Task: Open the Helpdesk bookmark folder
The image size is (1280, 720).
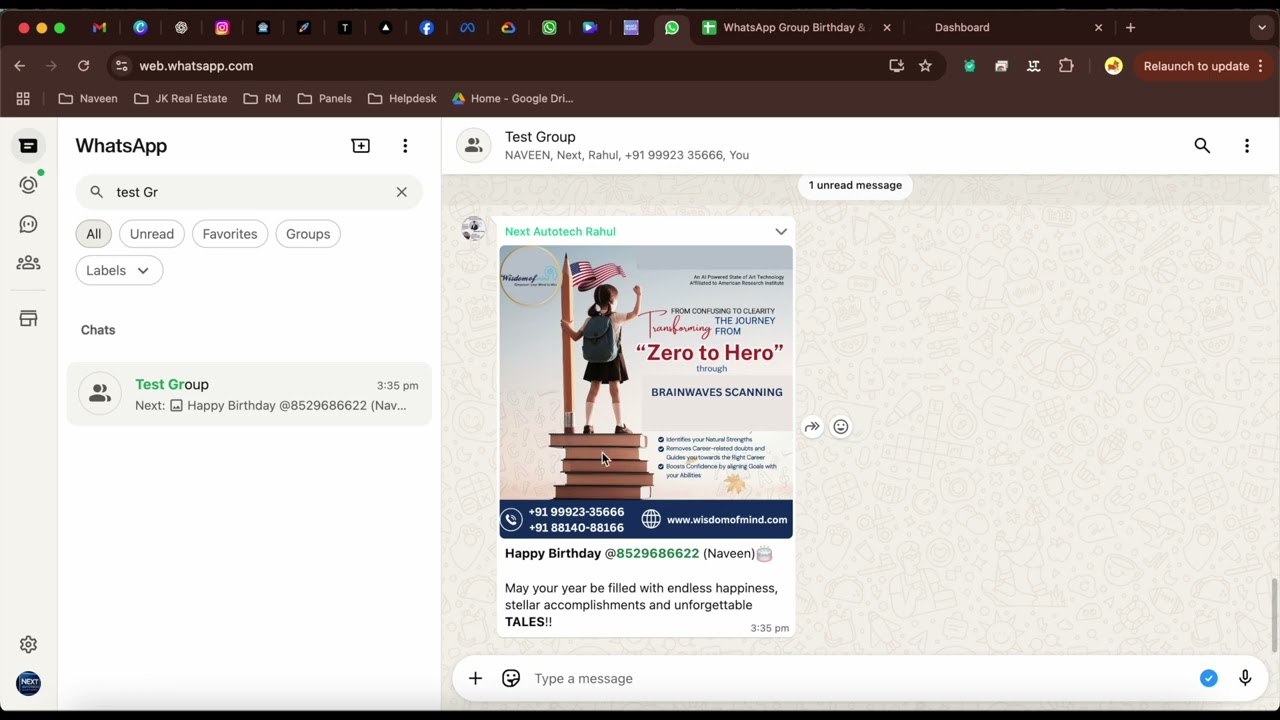Action: pos(402,99)
